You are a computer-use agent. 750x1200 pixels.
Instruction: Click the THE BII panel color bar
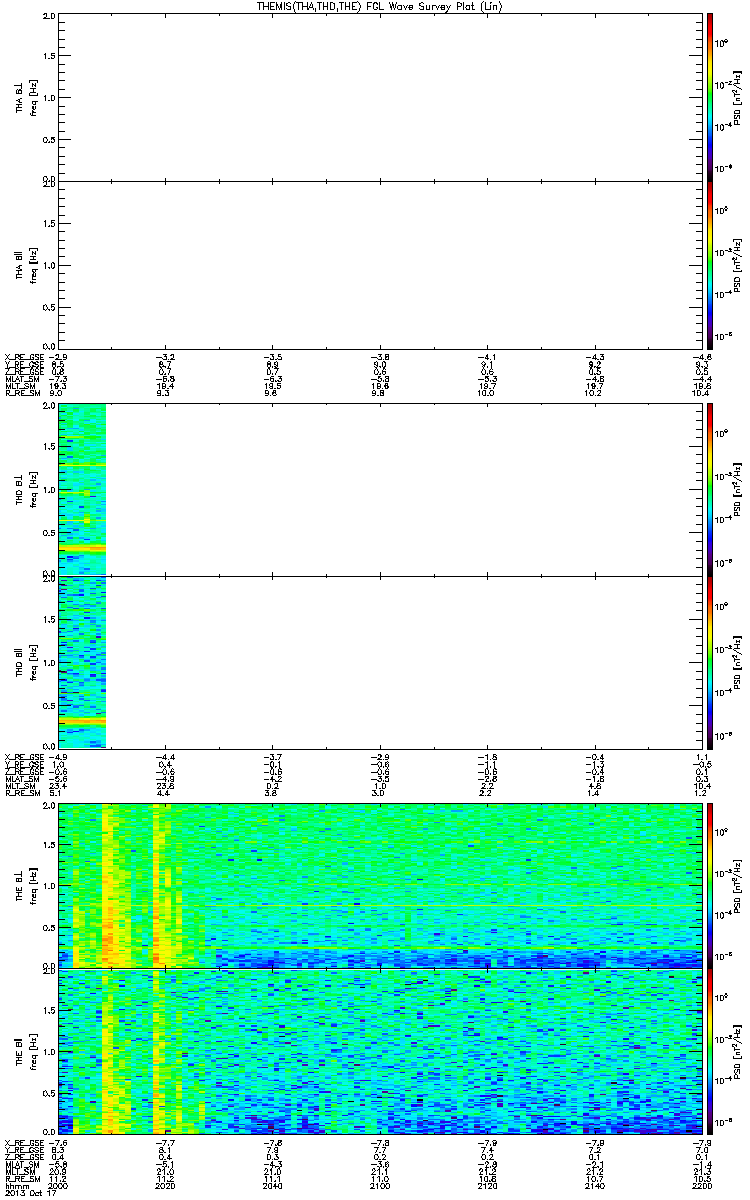709,1052
